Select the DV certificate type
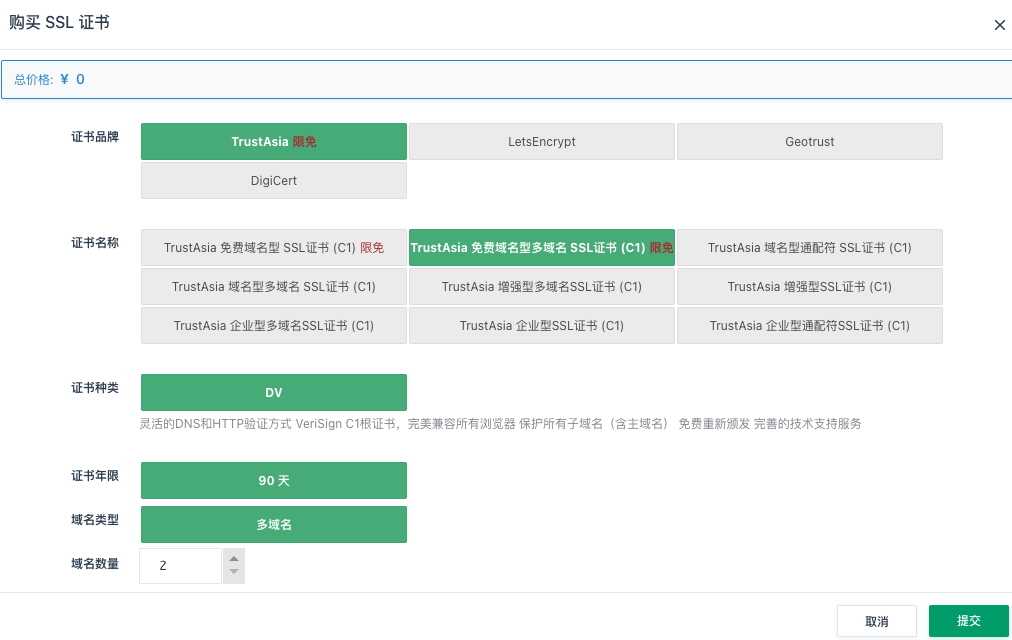This screenshot has width=1012, height=640. pos(274,392)
